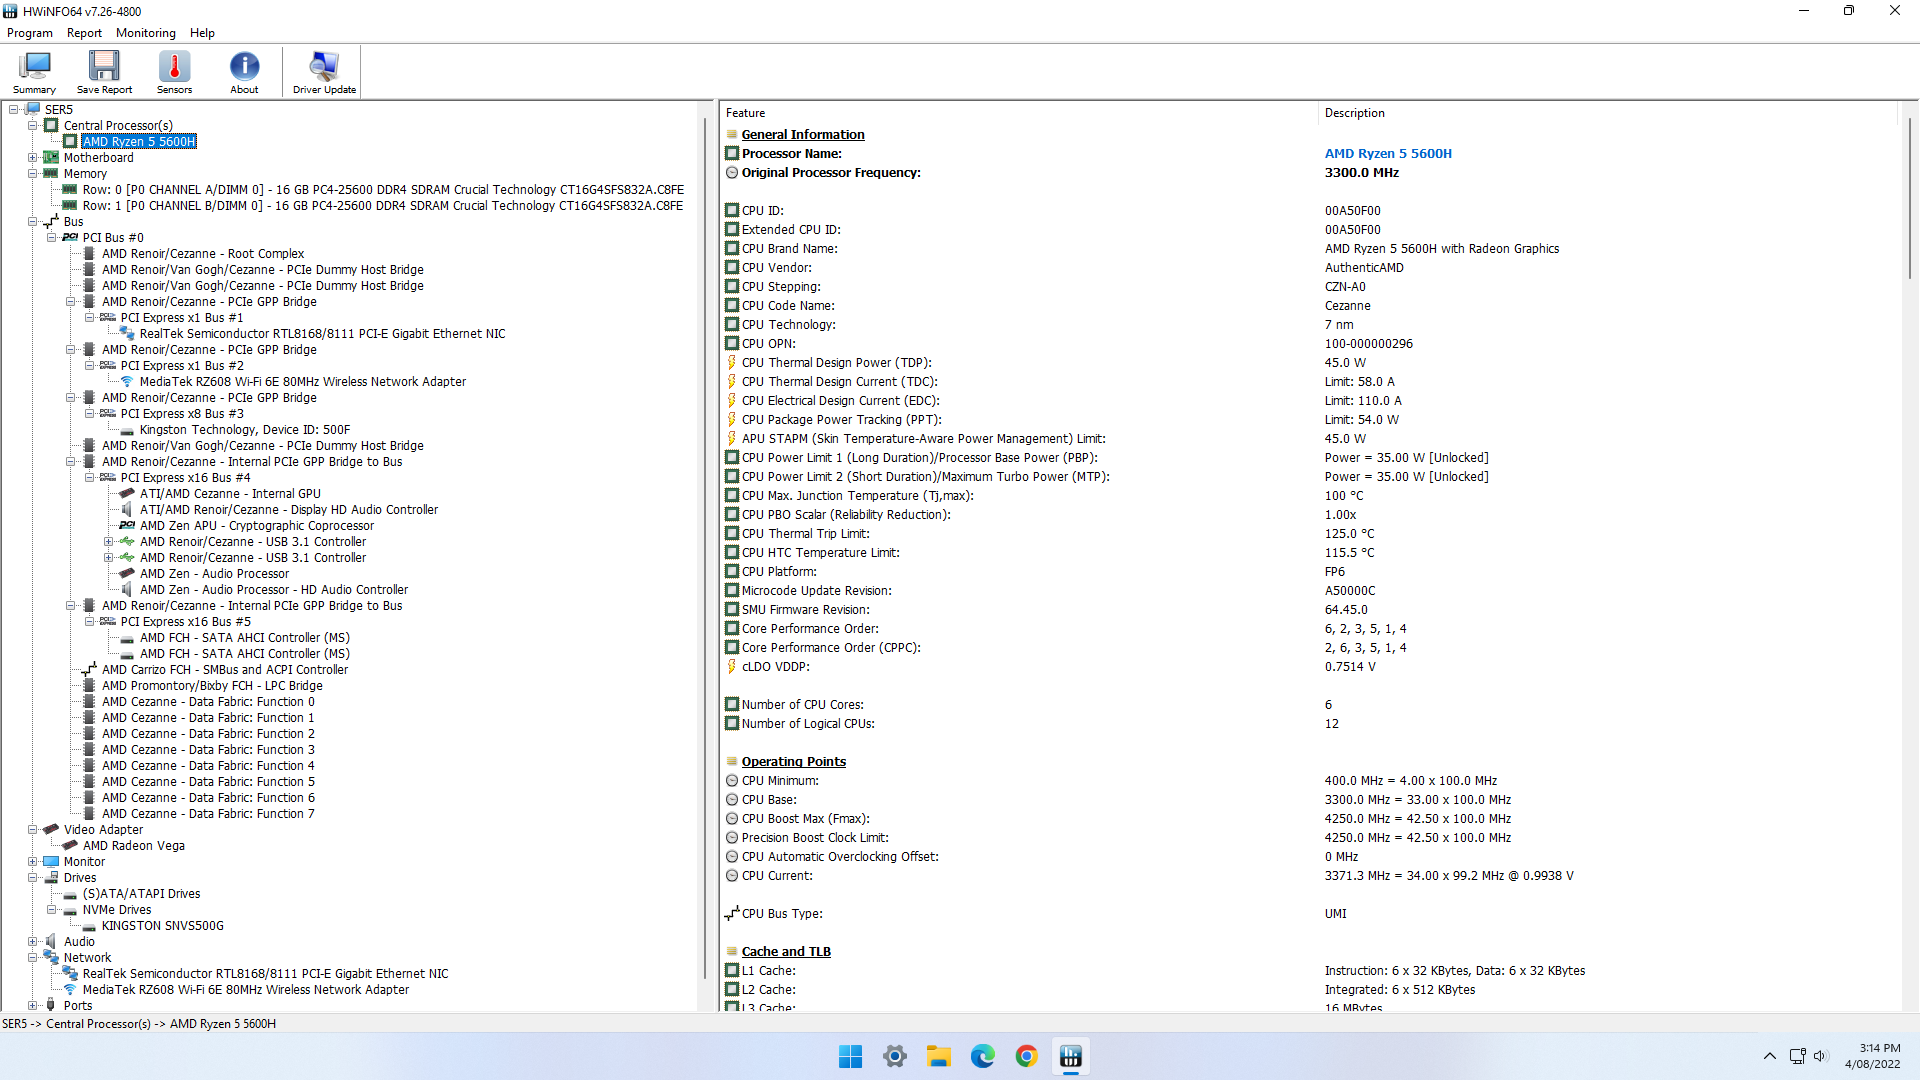Click the General Information section header
The image size is (1920, 1080).
[802, 135]
